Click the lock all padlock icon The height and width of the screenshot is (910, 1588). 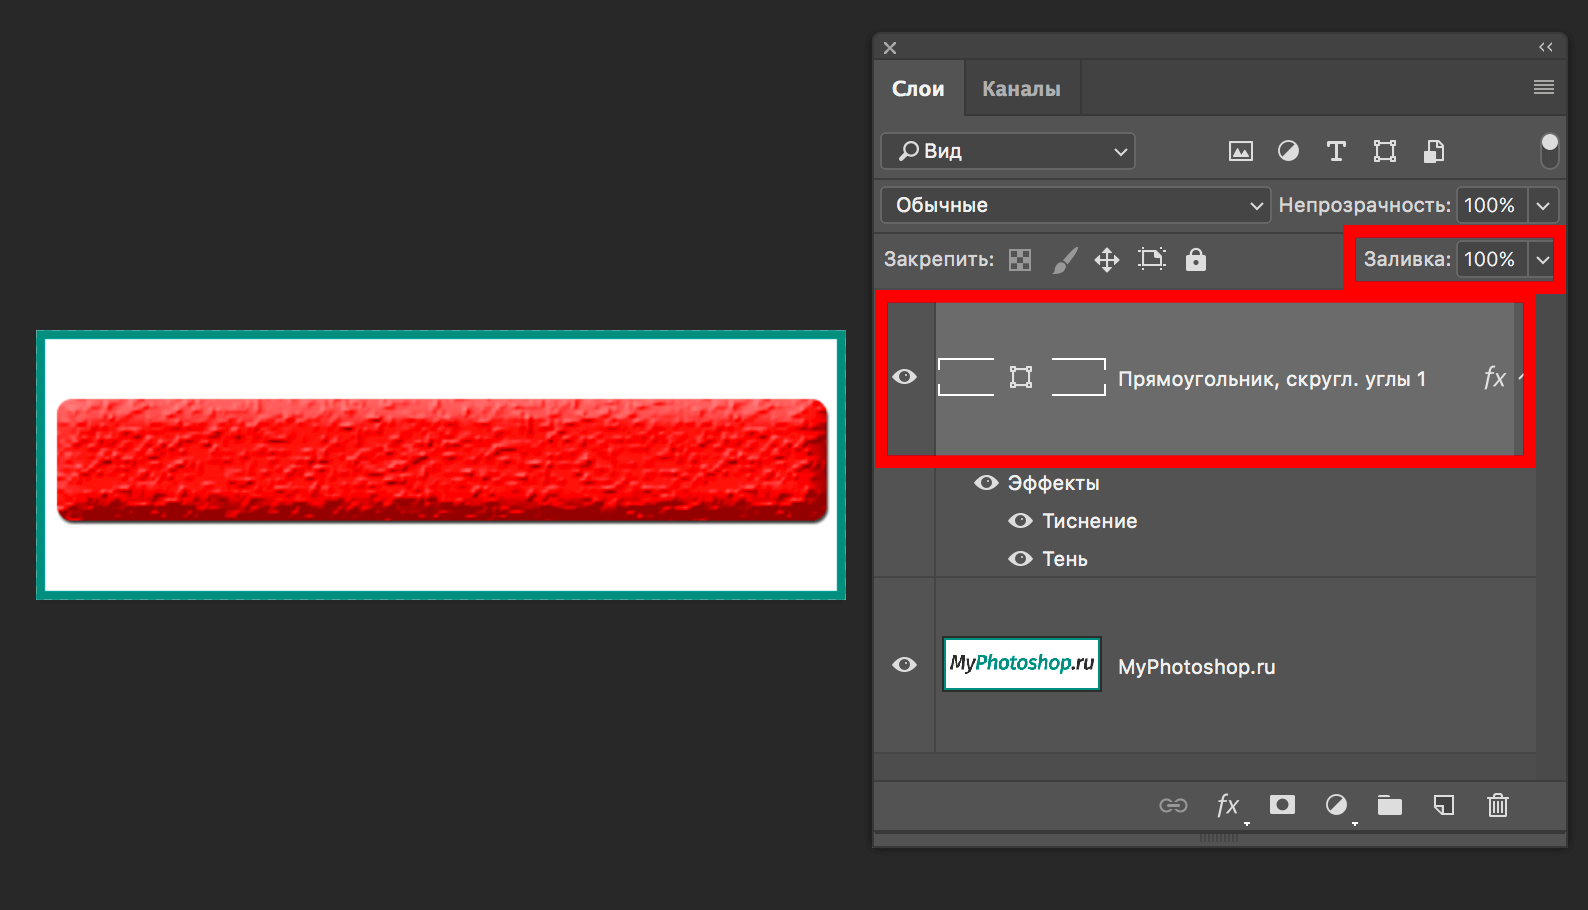click(1196, 260)
